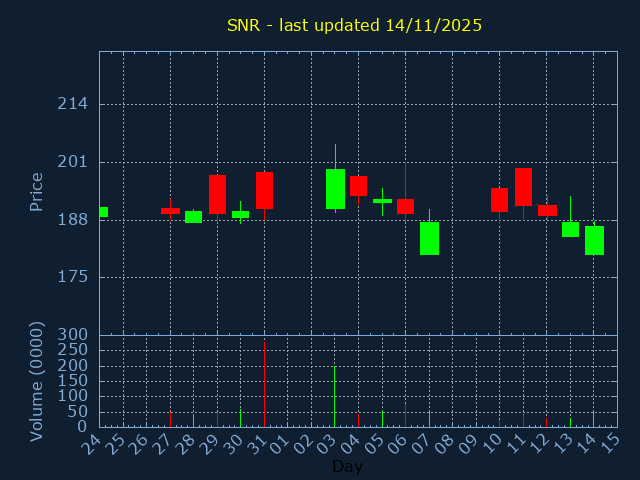Click the red candlestick on day 29
The width and height of the screenshot is (640, 480).
(x=217, y=194)
